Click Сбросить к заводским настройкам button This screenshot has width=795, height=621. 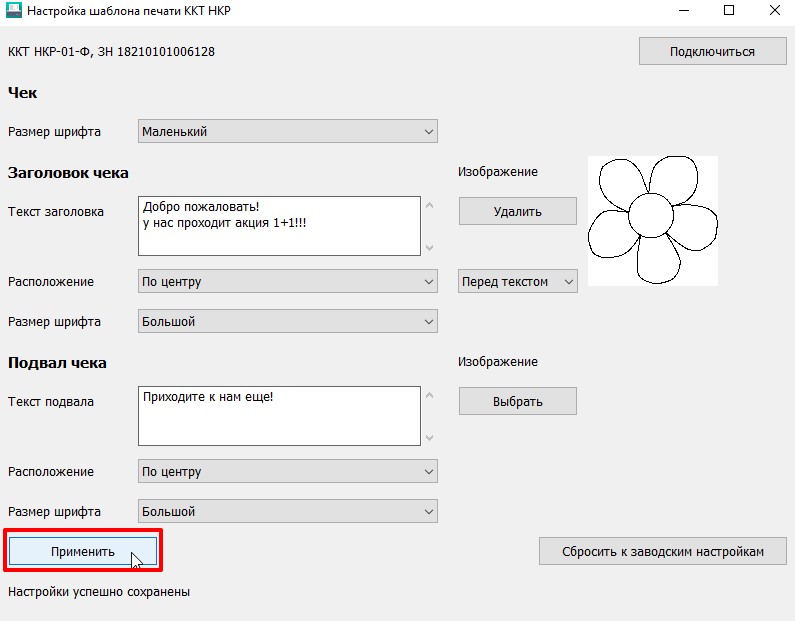click(x=663, y=551)
